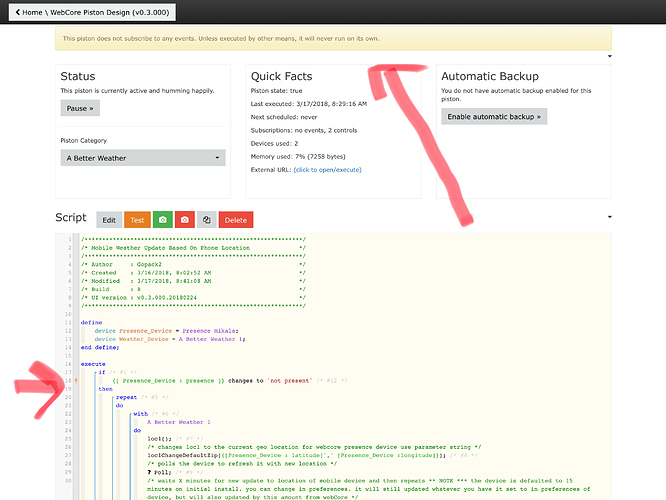Duplicate the piston with the copy icon
The height and width of the screenshot is (500, 666).
click(207, 220)
